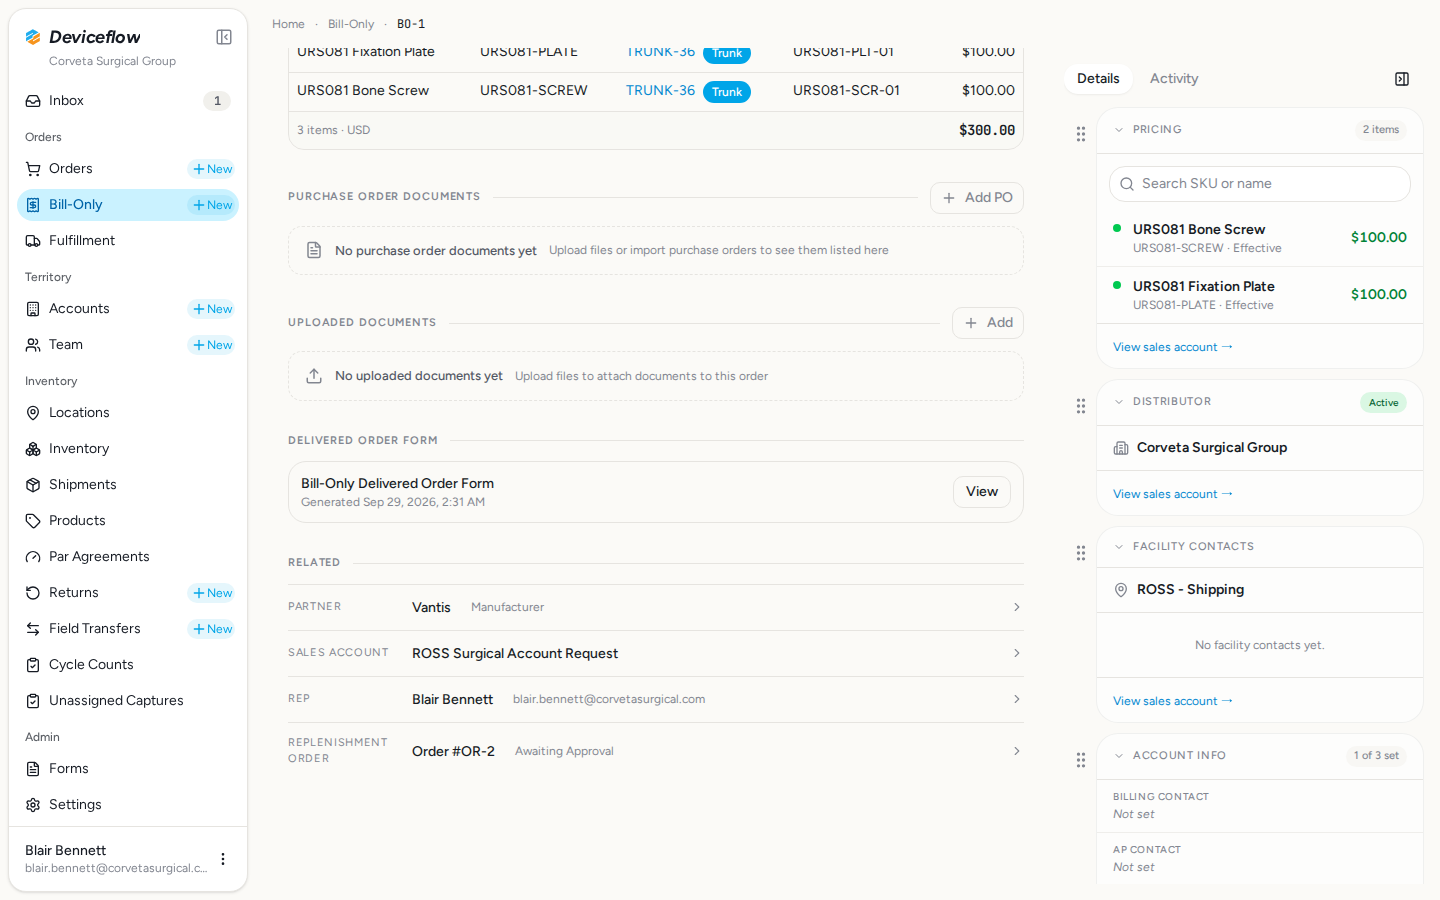Viewport: 1440px width, 900px height.
Task: Go to Home breadcrumb
Action: [x=288, y=24]
